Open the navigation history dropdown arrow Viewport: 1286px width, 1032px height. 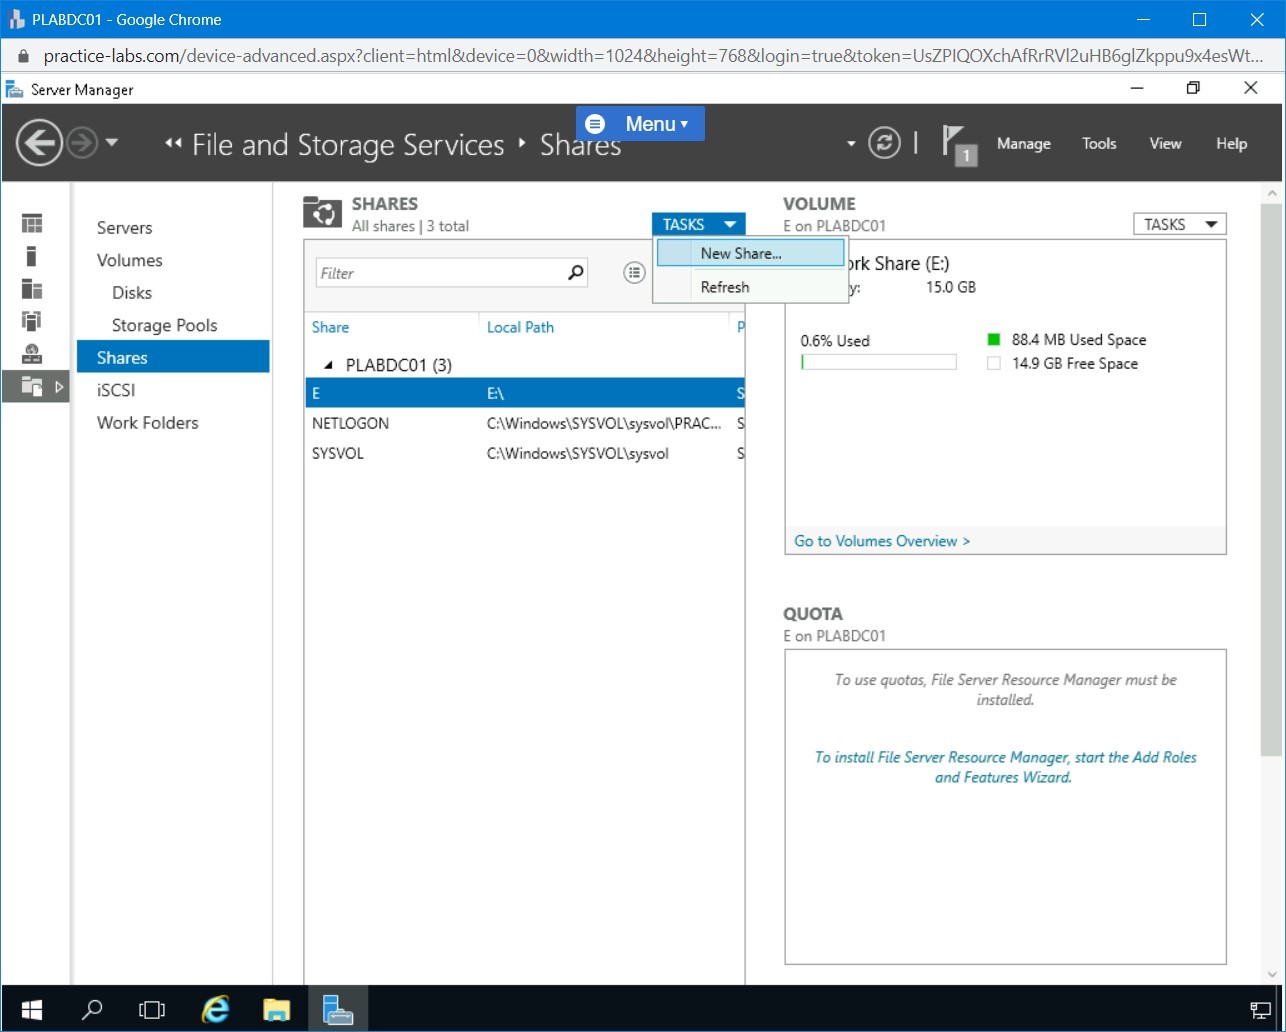[x=111, y=143]
